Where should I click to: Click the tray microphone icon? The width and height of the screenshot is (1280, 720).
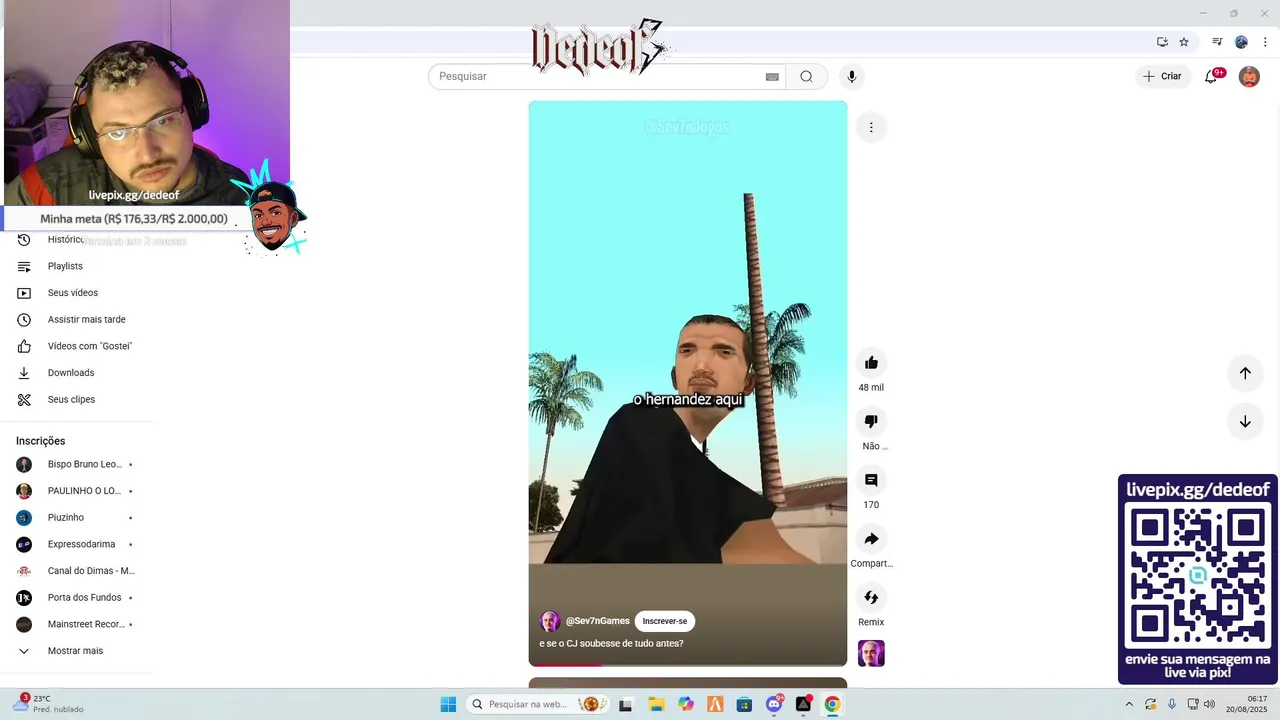[x=1172, y=704]
